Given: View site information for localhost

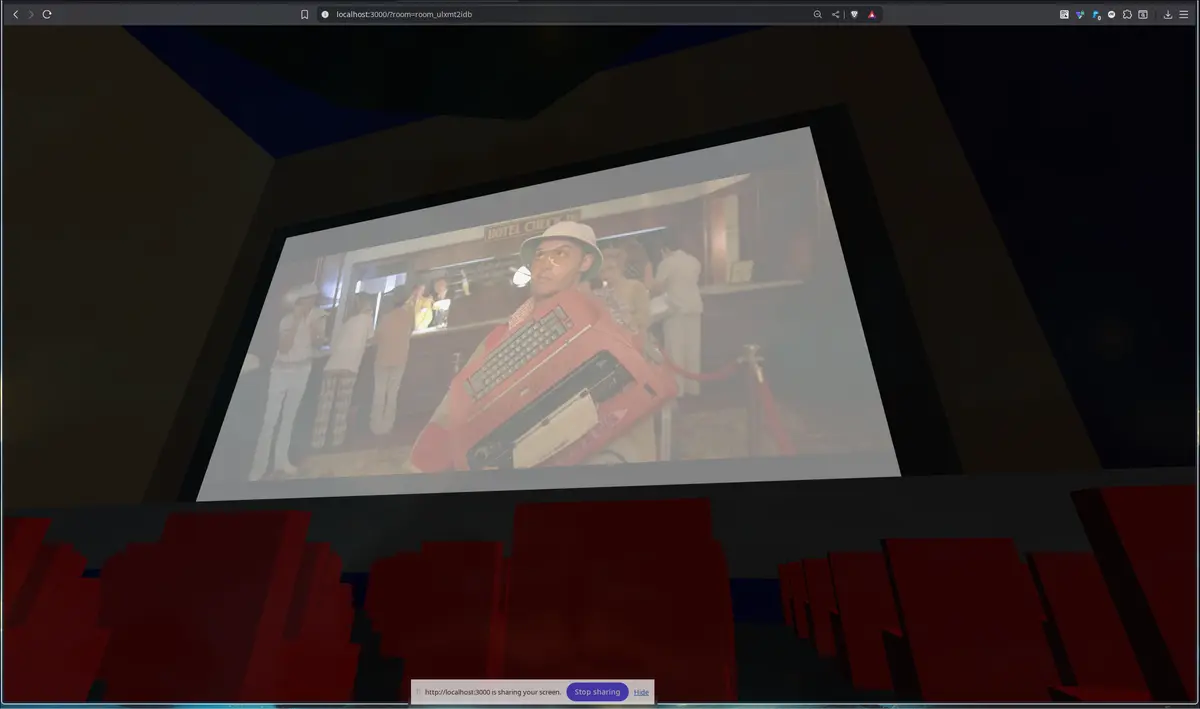Looking at the screenshot, I should pos(325,14).
